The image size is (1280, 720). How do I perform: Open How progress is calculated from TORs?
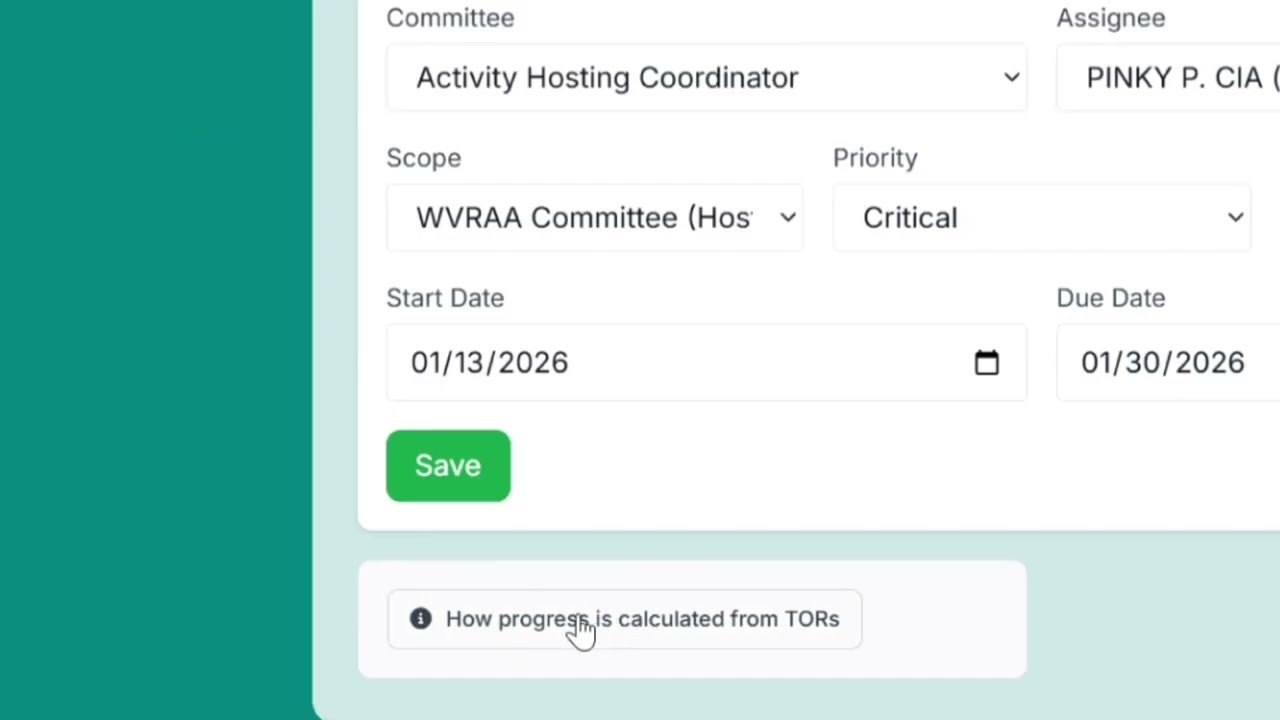[624, 619]
